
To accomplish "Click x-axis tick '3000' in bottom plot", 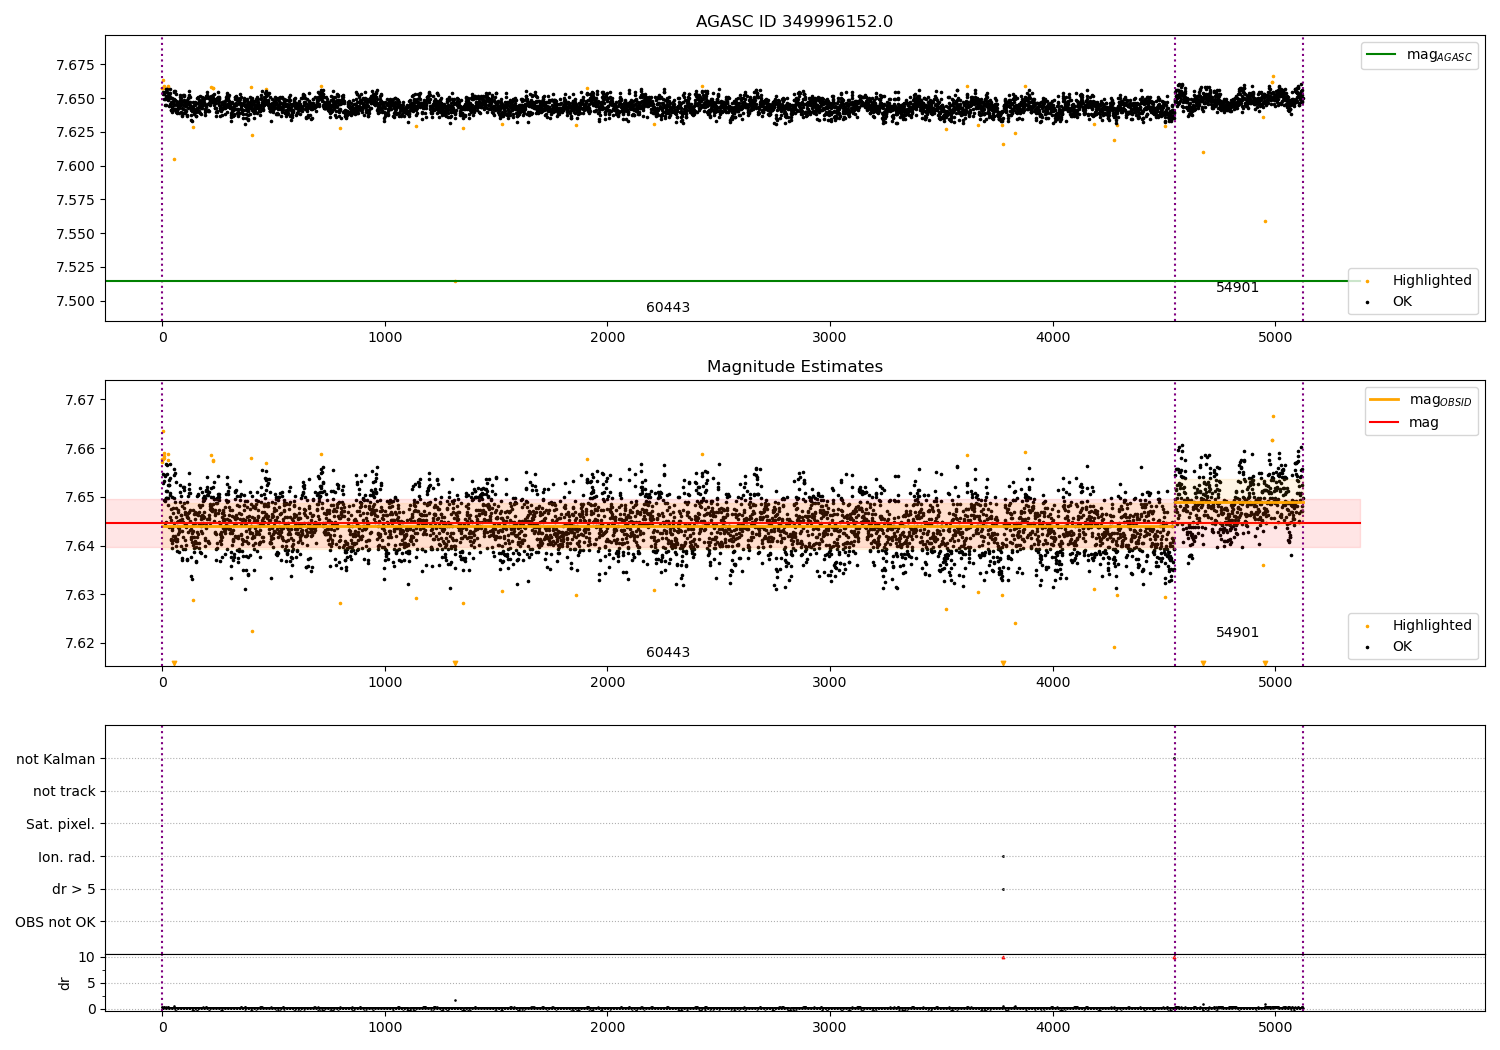I will pos(830,1027).
